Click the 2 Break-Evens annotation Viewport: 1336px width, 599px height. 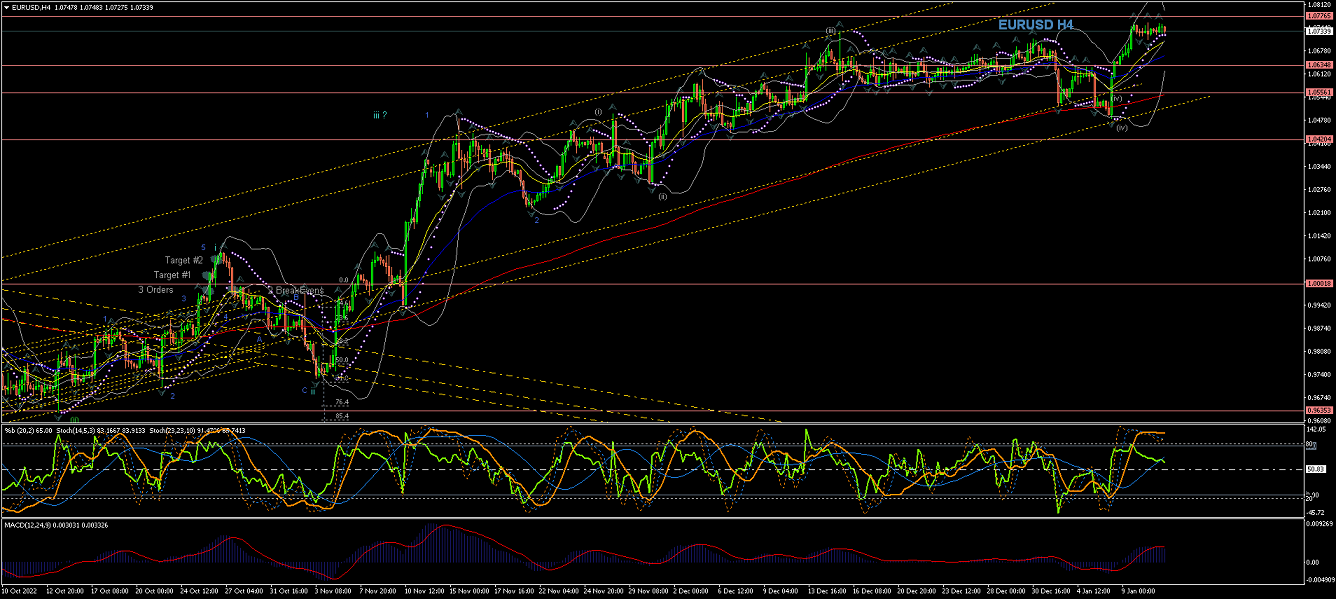tap(296, 290)
